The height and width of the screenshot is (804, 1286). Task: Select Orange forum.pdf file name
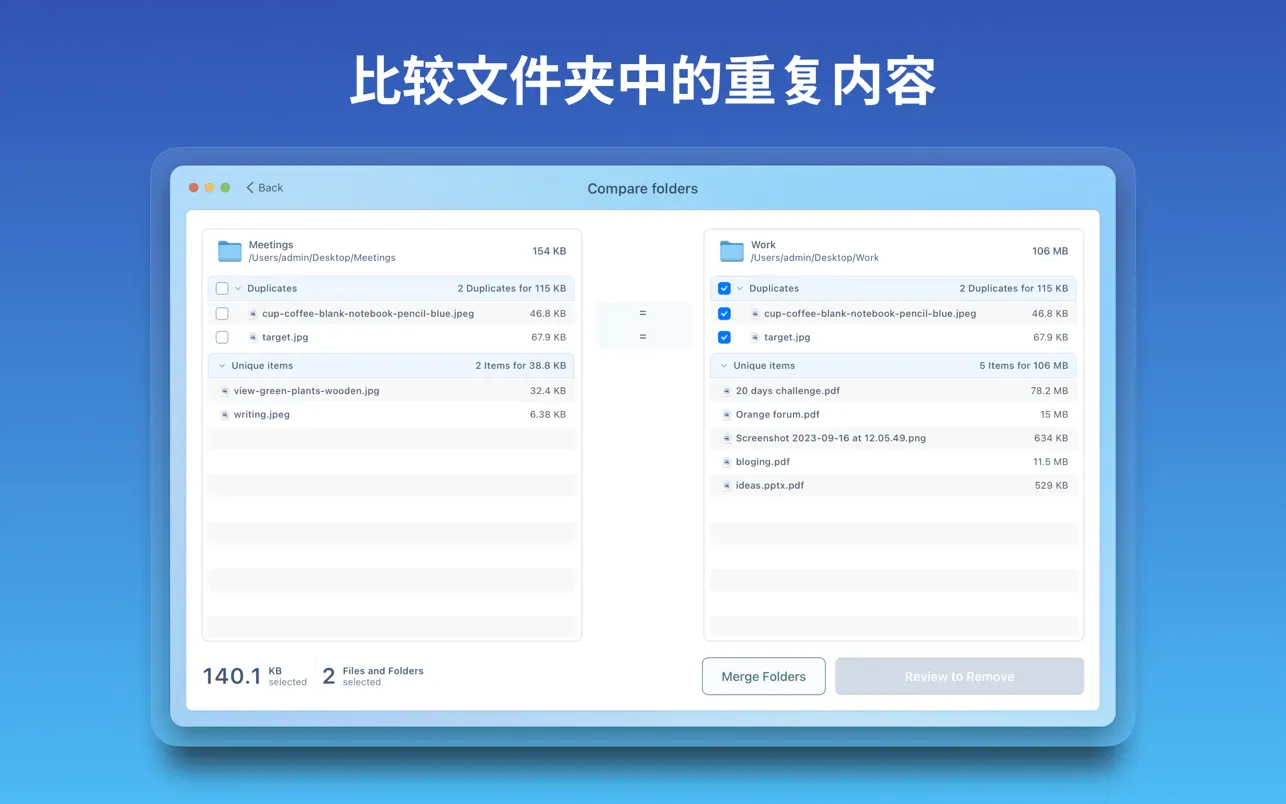(x=778, y=414)
